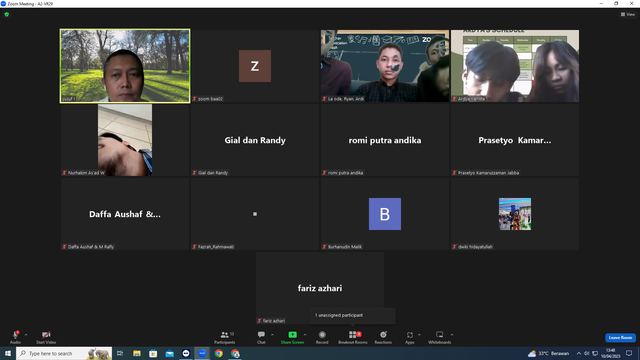Open the Reactions menu
Image resolution: width=640 pixels, height=360 pixels.
383,337
